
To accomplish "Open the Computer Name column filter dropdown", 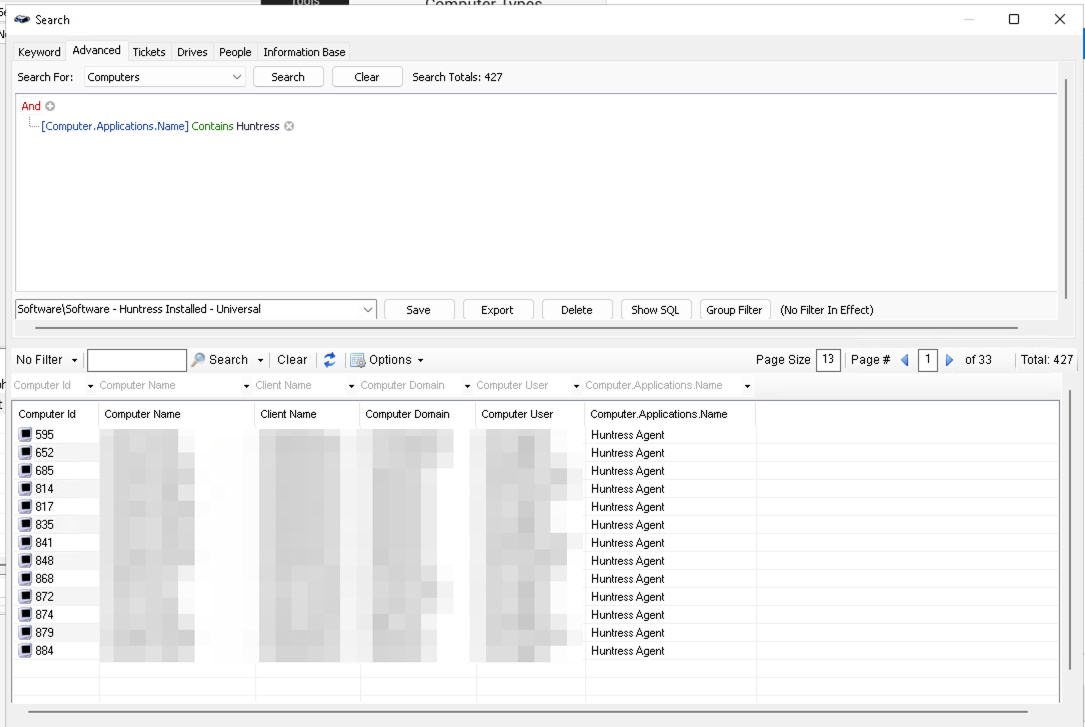I will [x=246, y=386].
